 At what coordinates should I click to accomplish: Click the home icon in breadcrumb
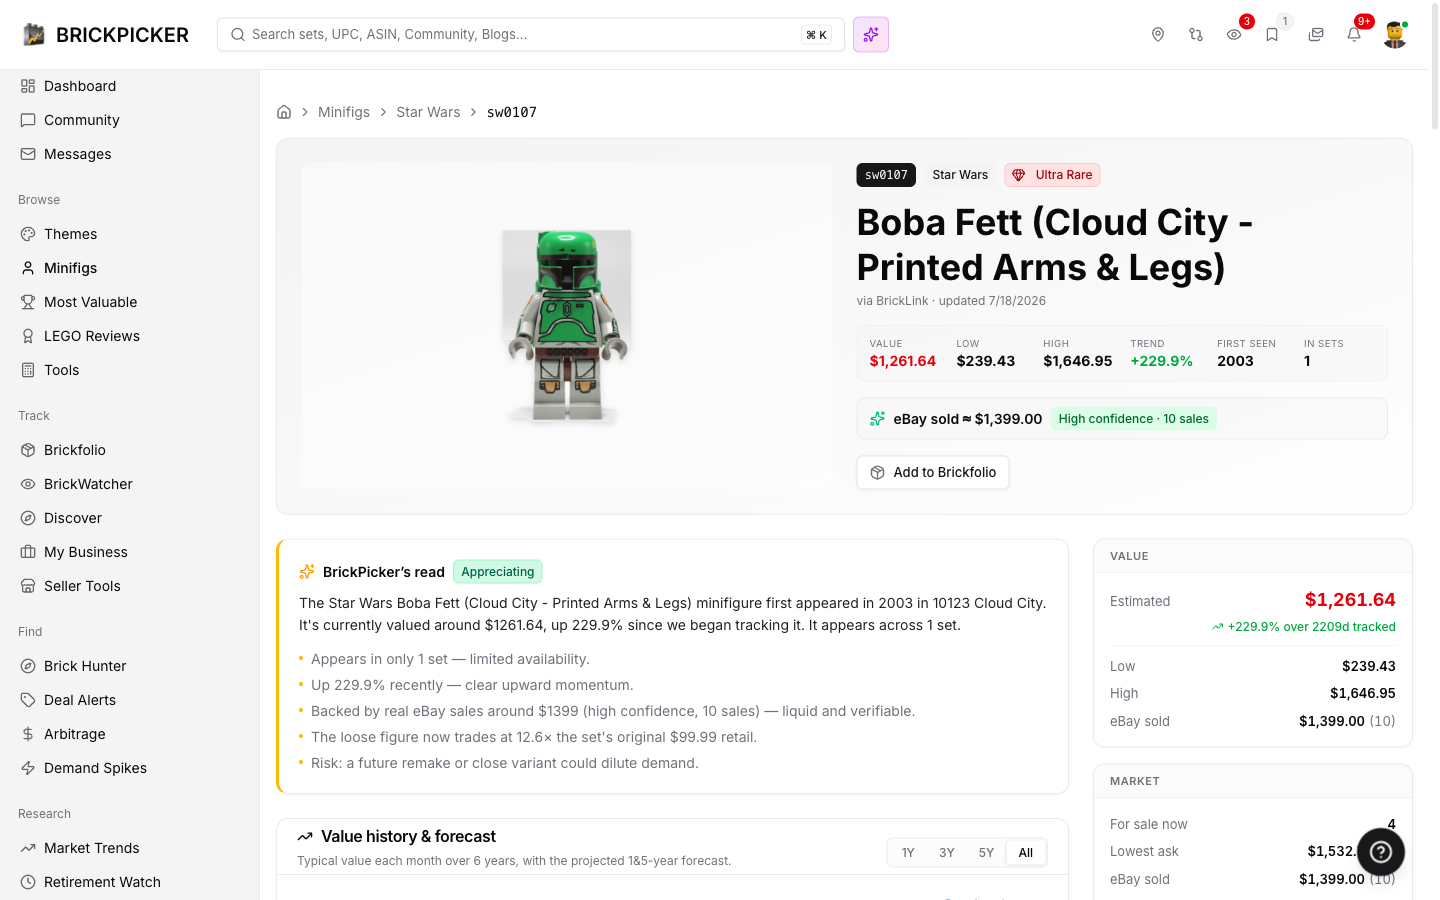tap(284, 112)
